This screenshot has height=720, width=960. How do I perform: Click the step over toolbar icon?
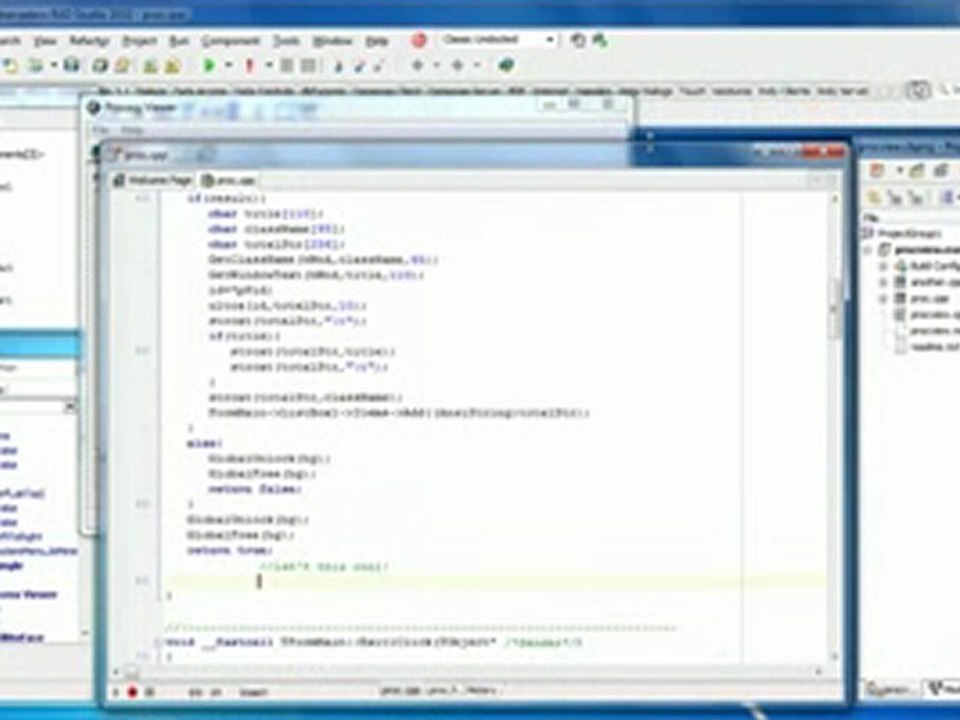[x=359, y=66]
